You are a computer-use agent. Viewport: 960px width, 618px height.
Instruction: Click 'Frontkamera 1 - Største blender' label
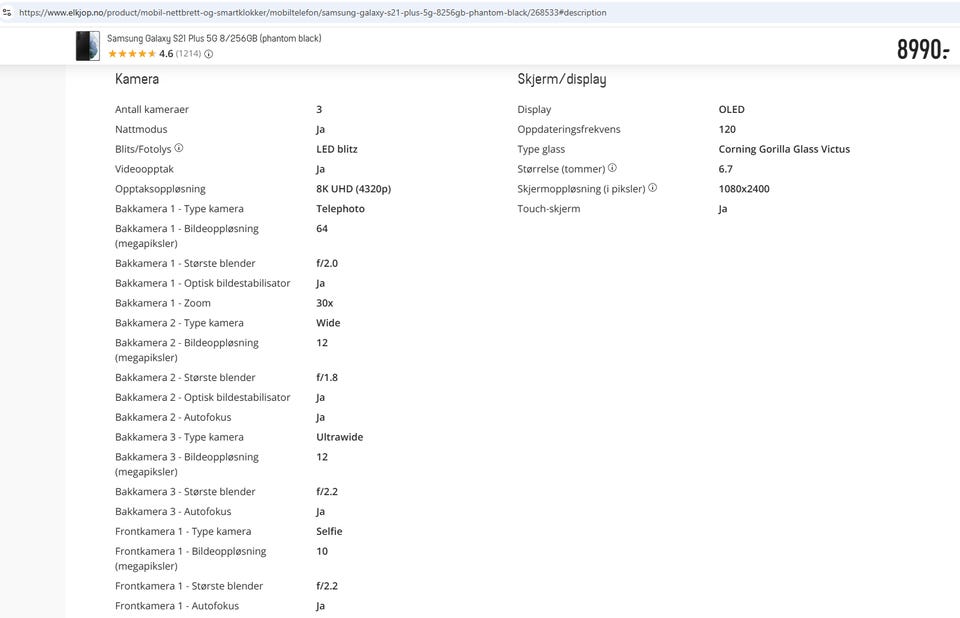[x=189, y=586]
